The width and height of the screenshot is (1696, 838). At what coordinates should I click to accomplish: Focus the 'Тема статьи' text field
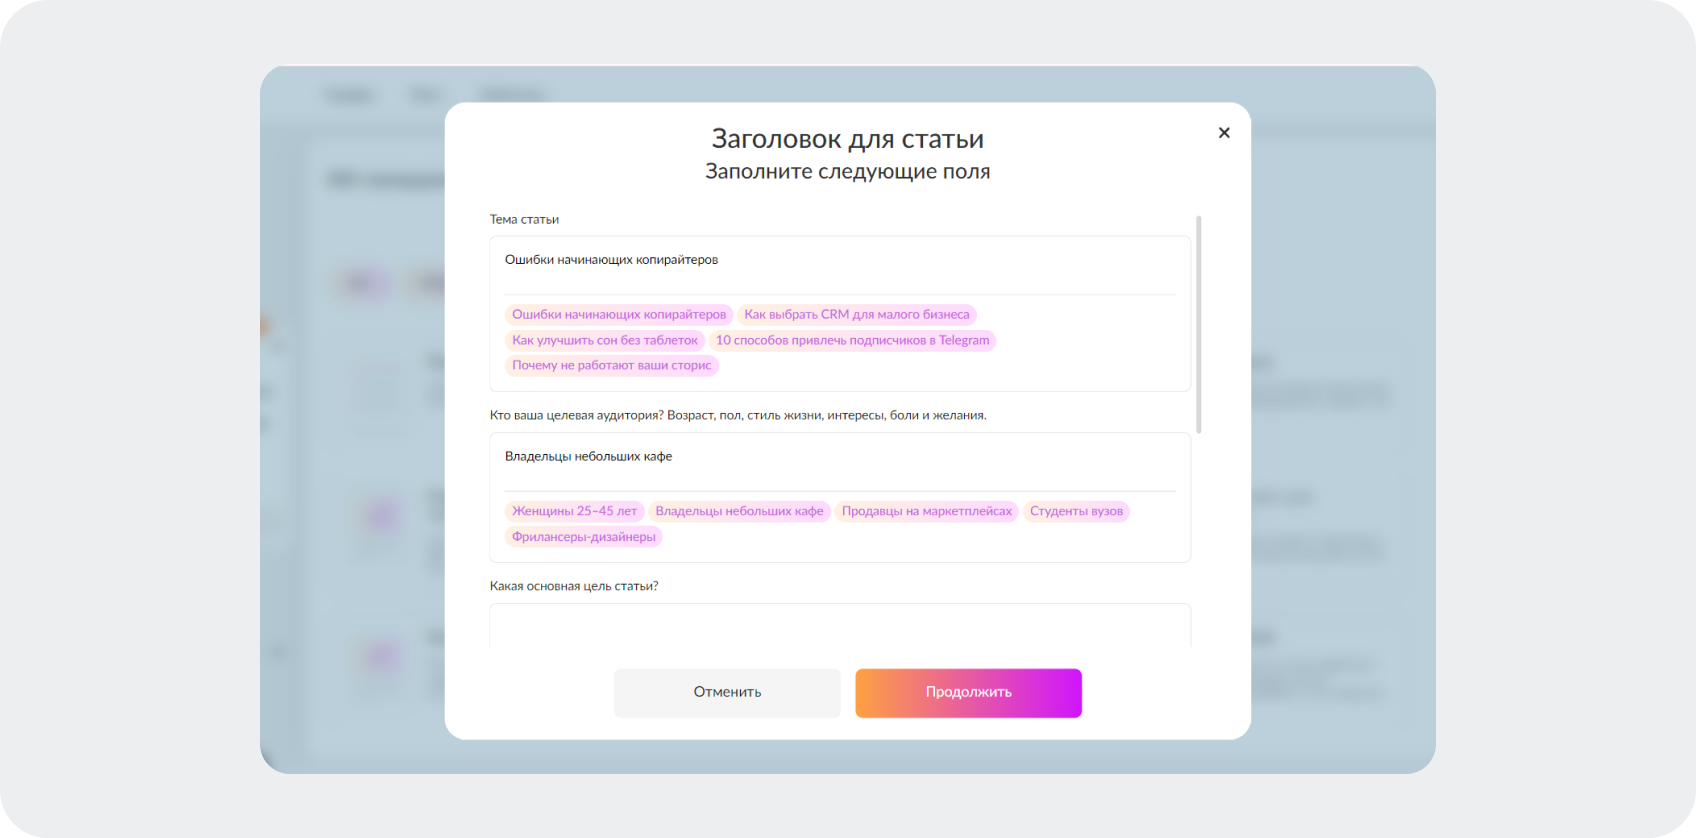(840, 266)
